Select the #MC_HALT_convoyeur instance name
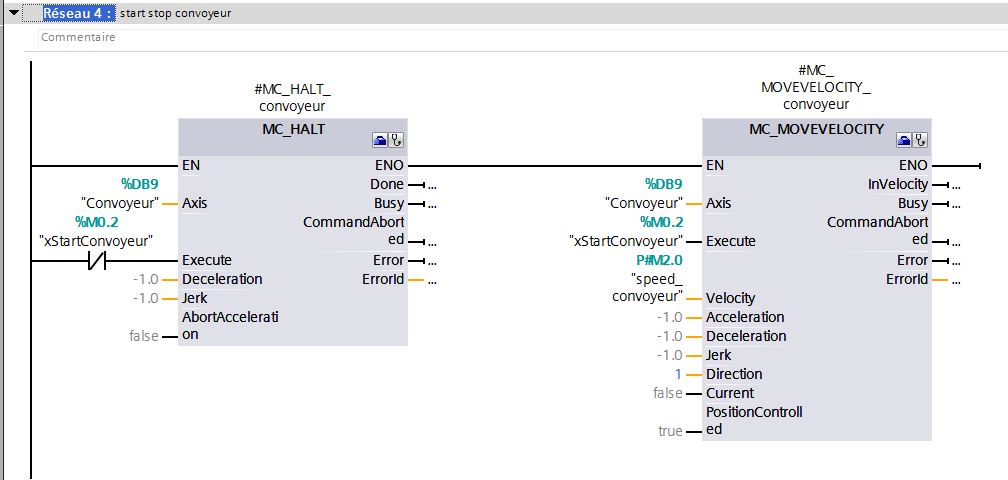 tap(292, 98)
